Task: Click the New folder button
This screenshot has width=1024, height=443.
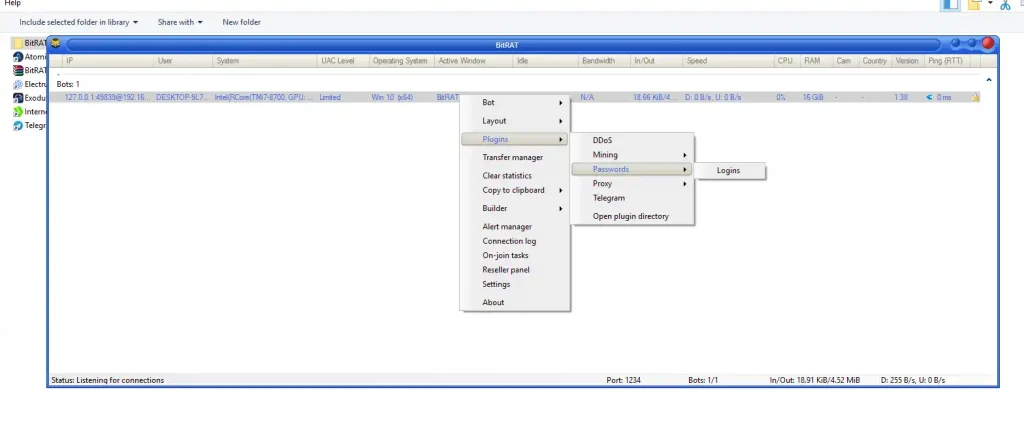Action: pos(241,22)
